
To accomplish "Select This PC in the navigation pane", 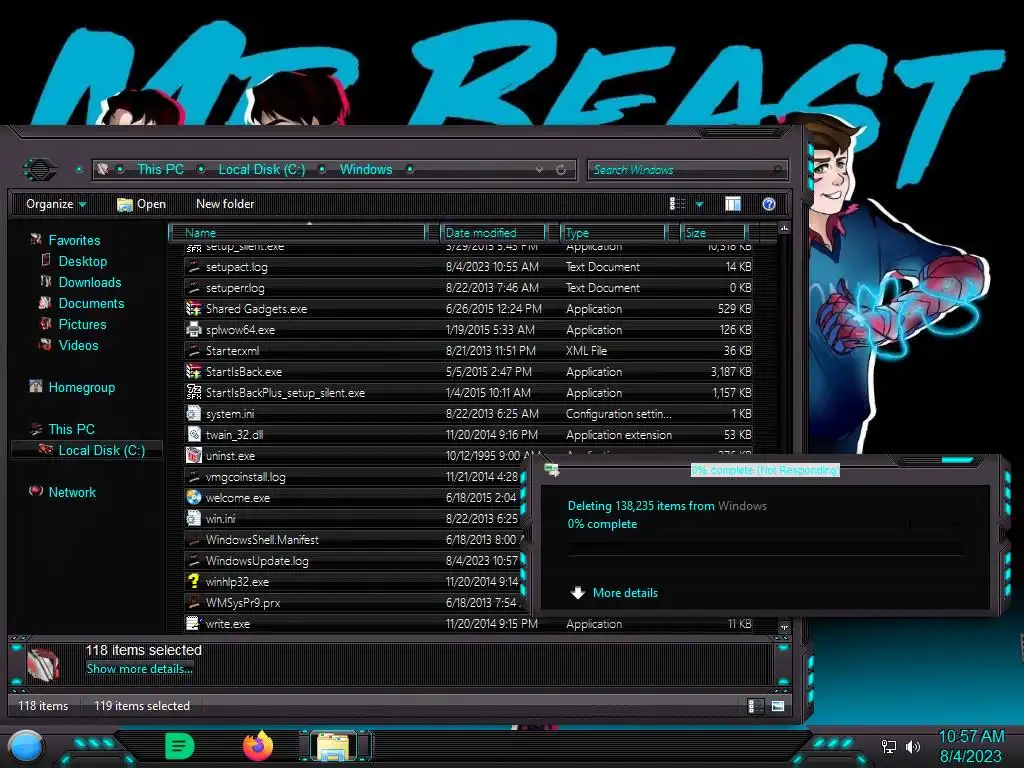I will tap(71, 429).
